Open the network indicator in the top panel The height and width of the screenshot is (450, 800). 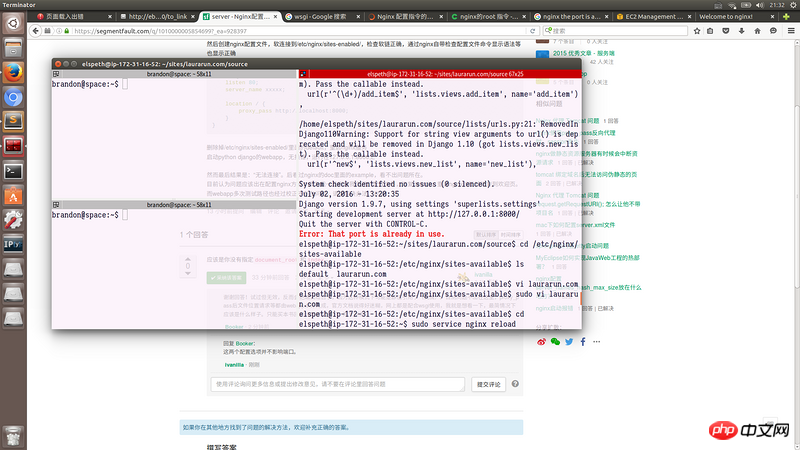(x=732, y=5)
